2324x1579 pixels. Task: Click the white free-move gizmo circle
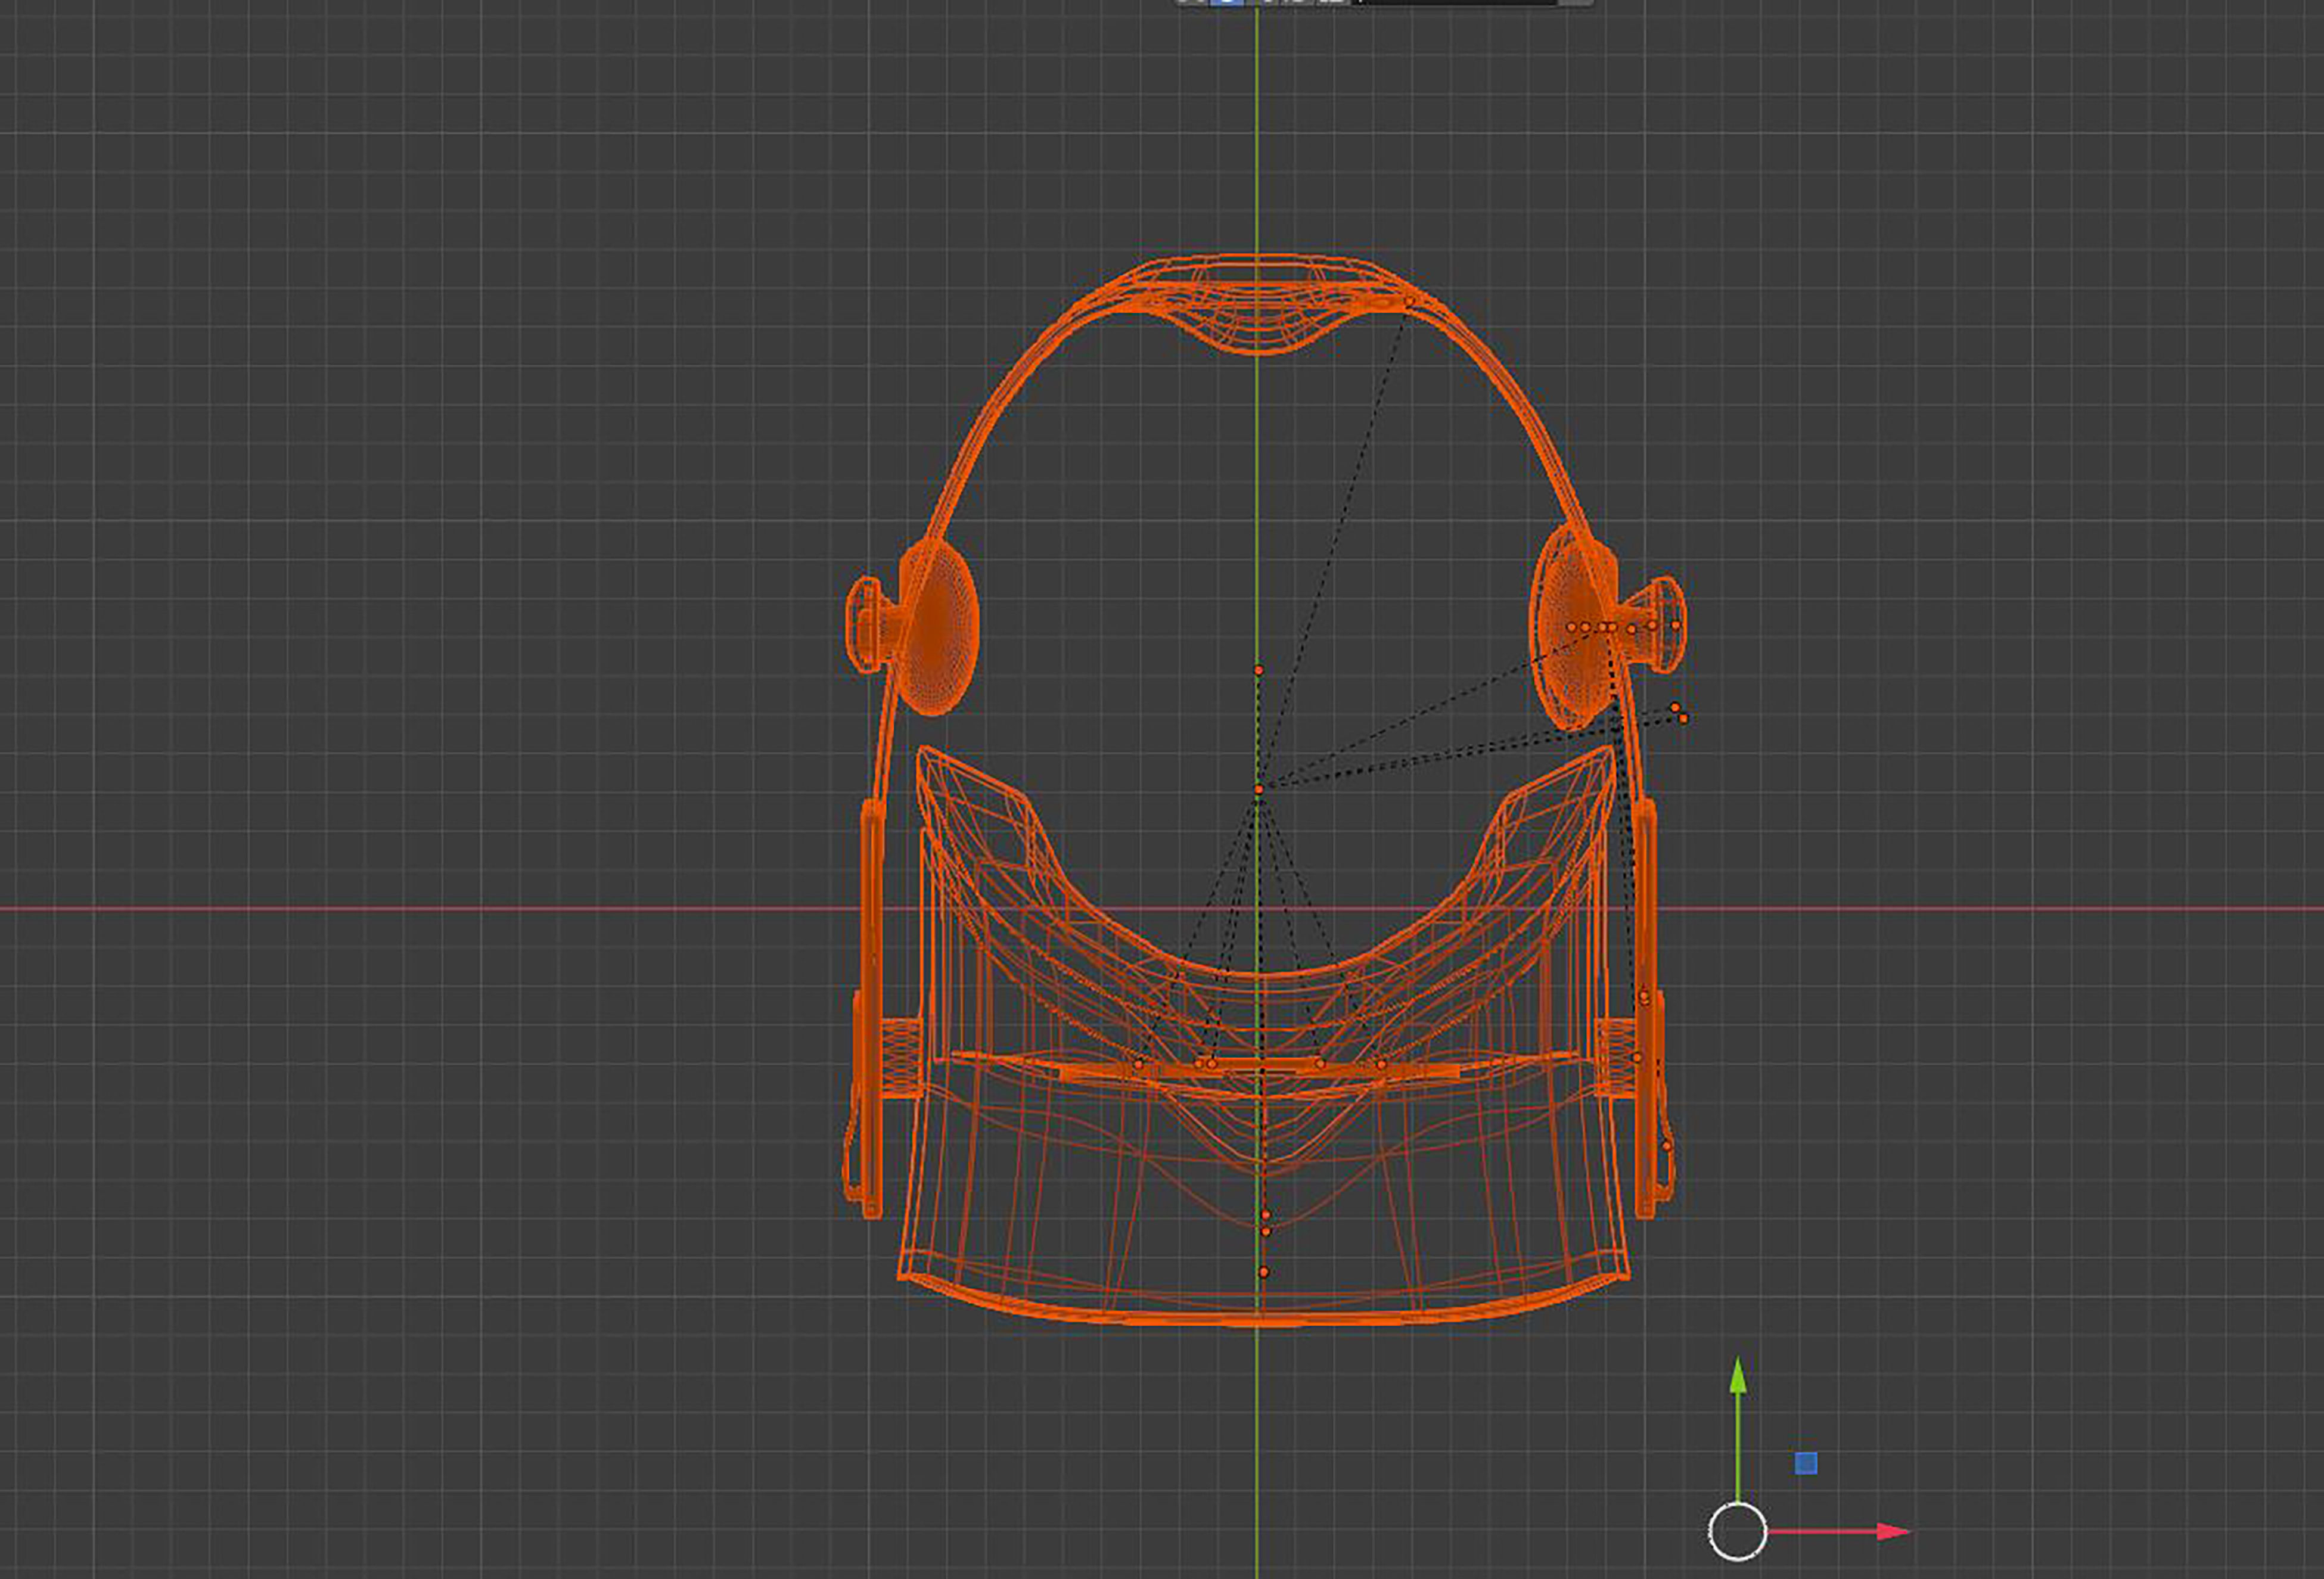1738,1531
